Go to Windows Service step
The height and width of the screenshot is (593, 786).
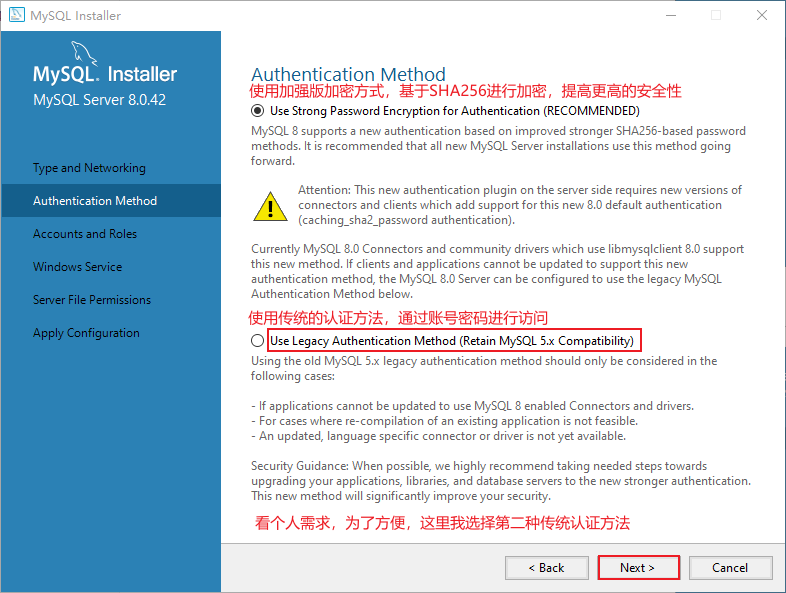(x=77, y=267)
